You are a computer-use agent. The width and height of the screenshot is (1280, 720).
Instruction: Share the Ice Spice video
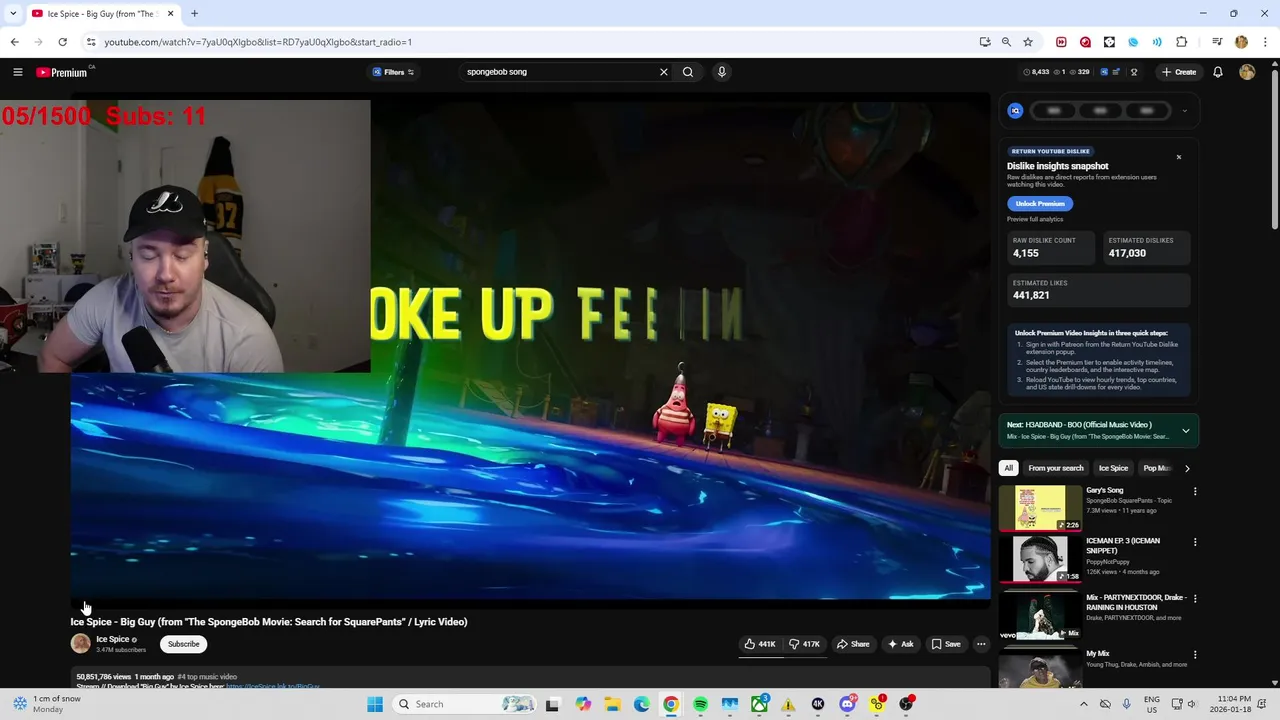(853, 644)
